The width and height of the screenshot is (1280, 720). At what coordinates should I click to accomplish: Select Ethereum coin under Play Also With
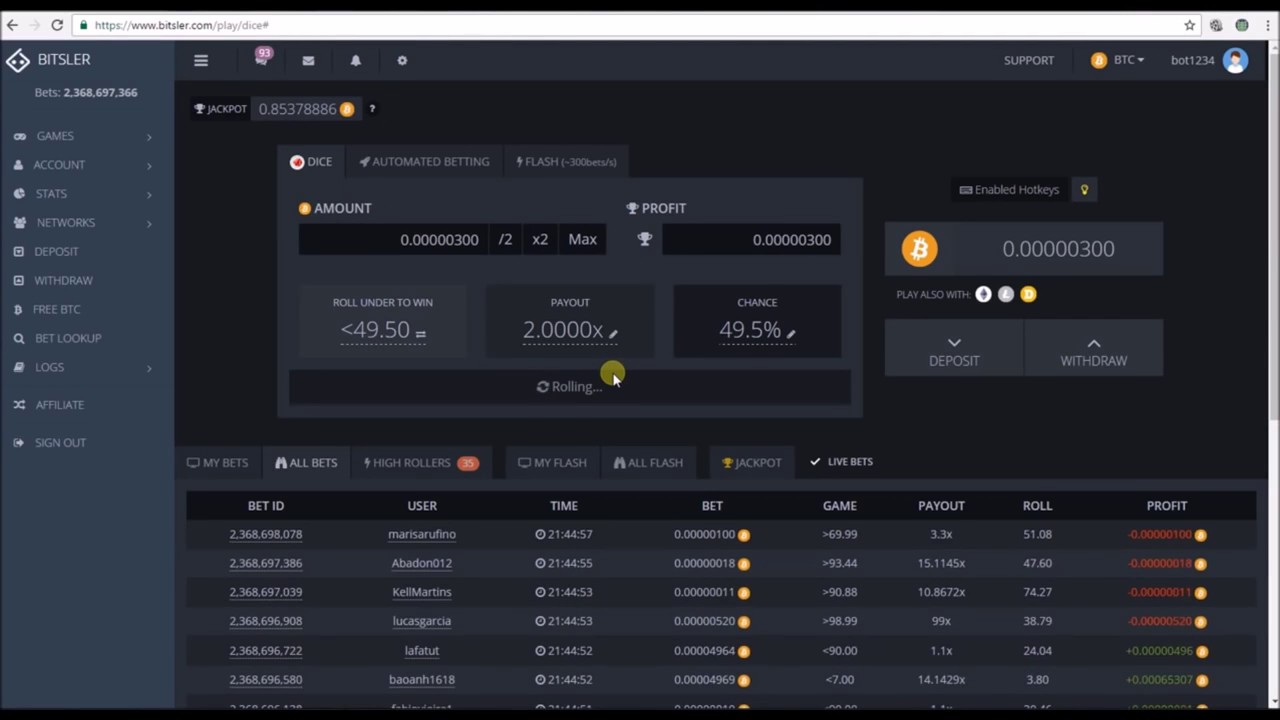click(x=984, y=294)
